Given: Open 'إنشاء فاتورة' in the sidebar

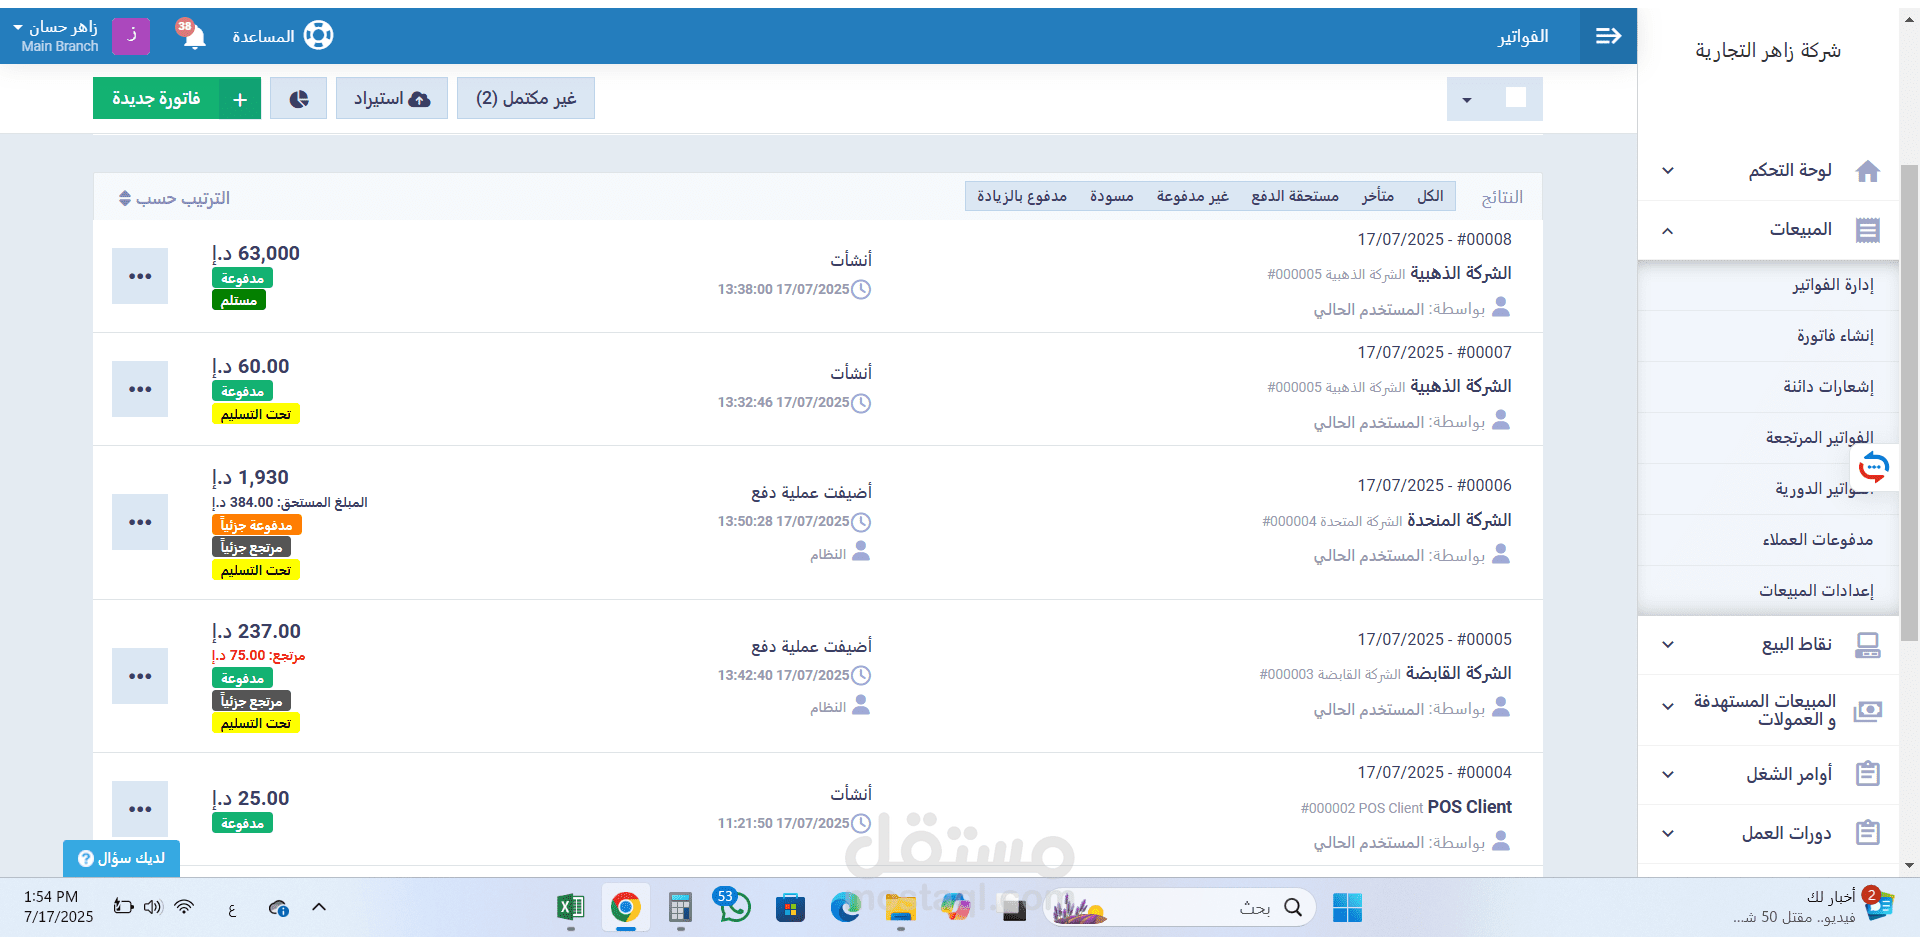Looking at the screenshot, I should point(1835,336).
